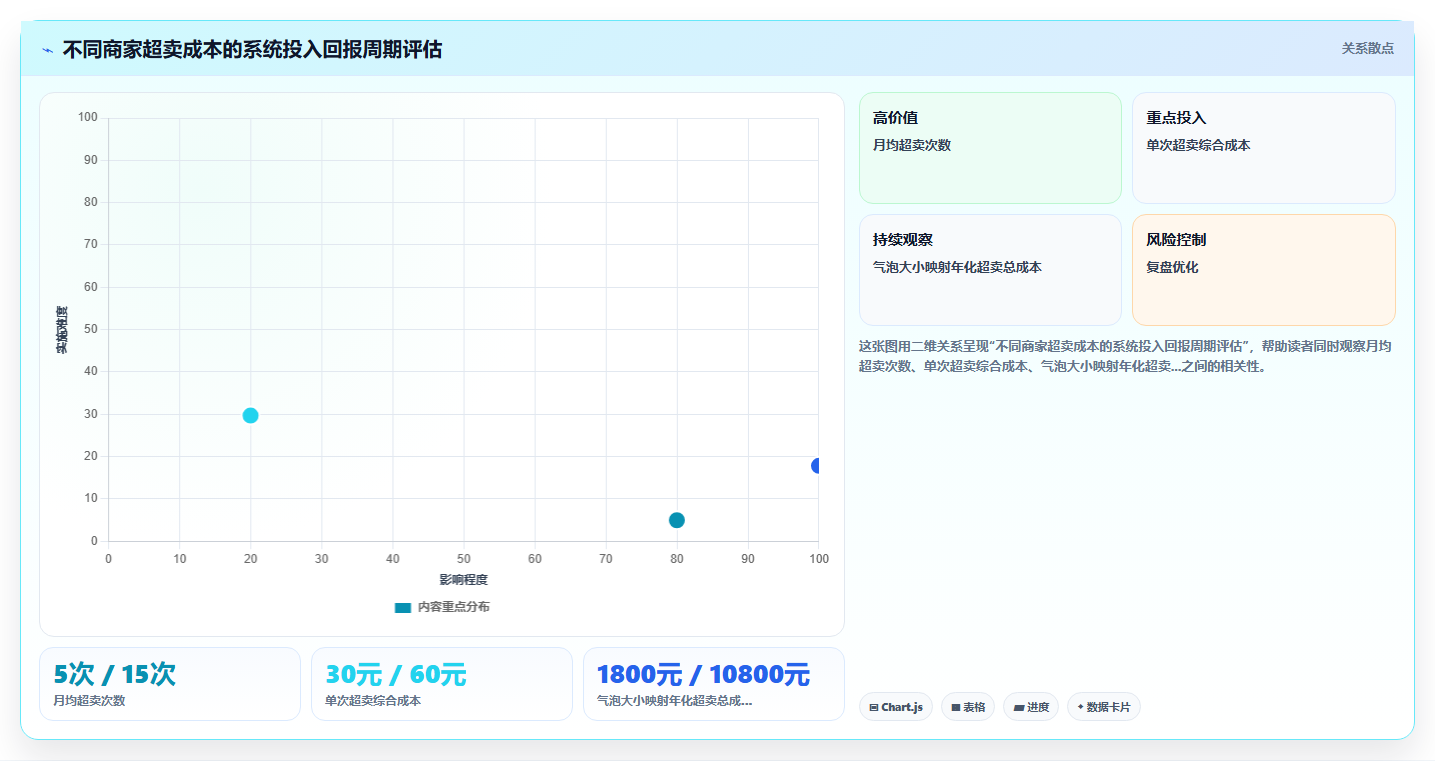This screenshot has height=761, width=1435.
Task: Click the main title 不同商家超卖成本的系统投入回报周期评估
Action: 252,49
